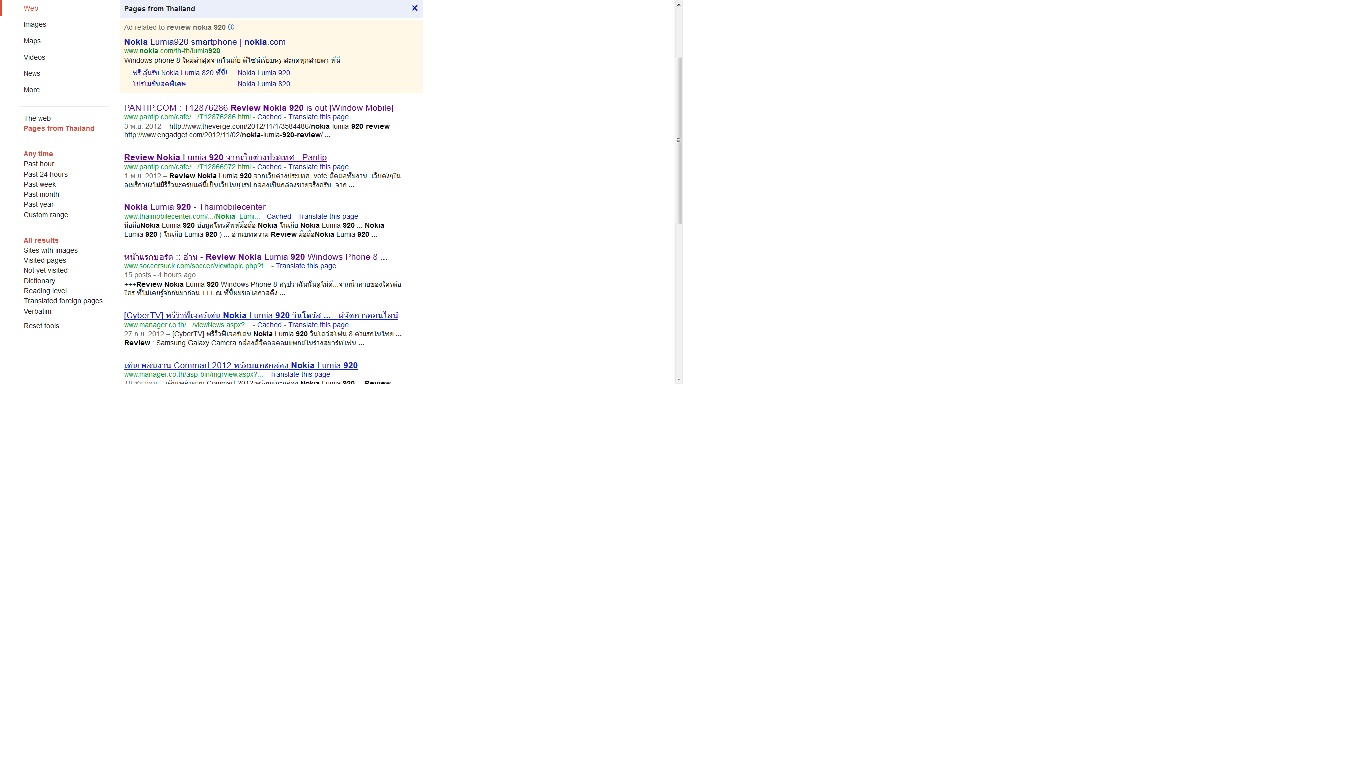This screenshot has height=768, width=1366.
Task: Open the 'Nokia Lumia920 smartphone | nokia.com' ad
Action: pyautogui.click(x=205, y=42)
